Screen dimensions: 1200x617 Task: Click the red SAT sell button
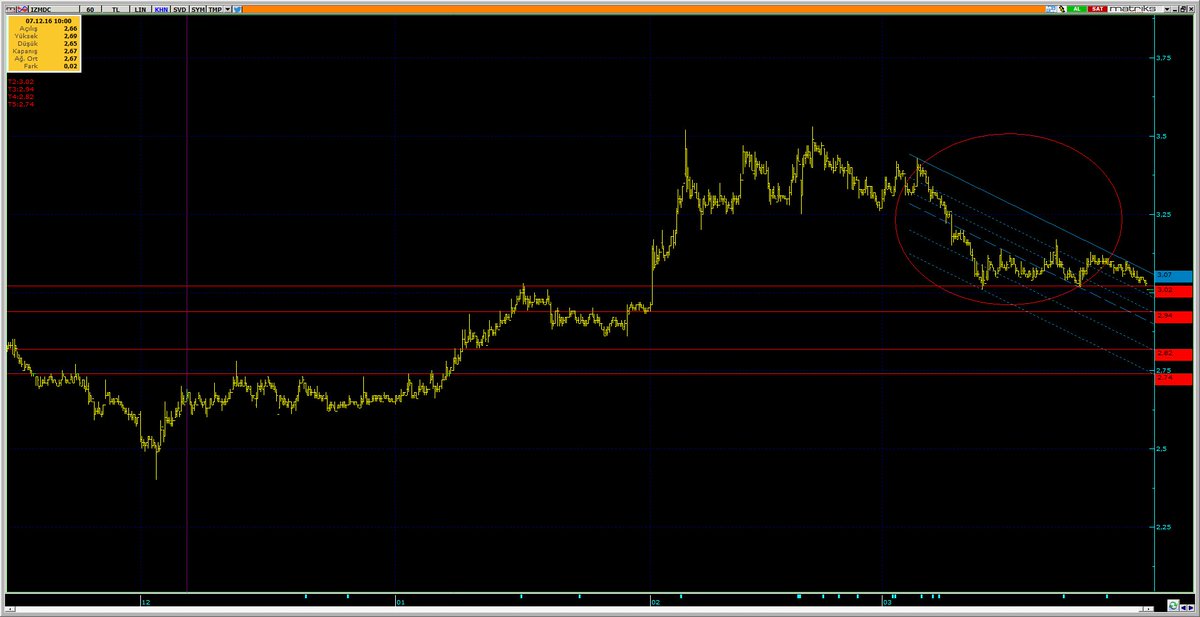coord(1097,9)
